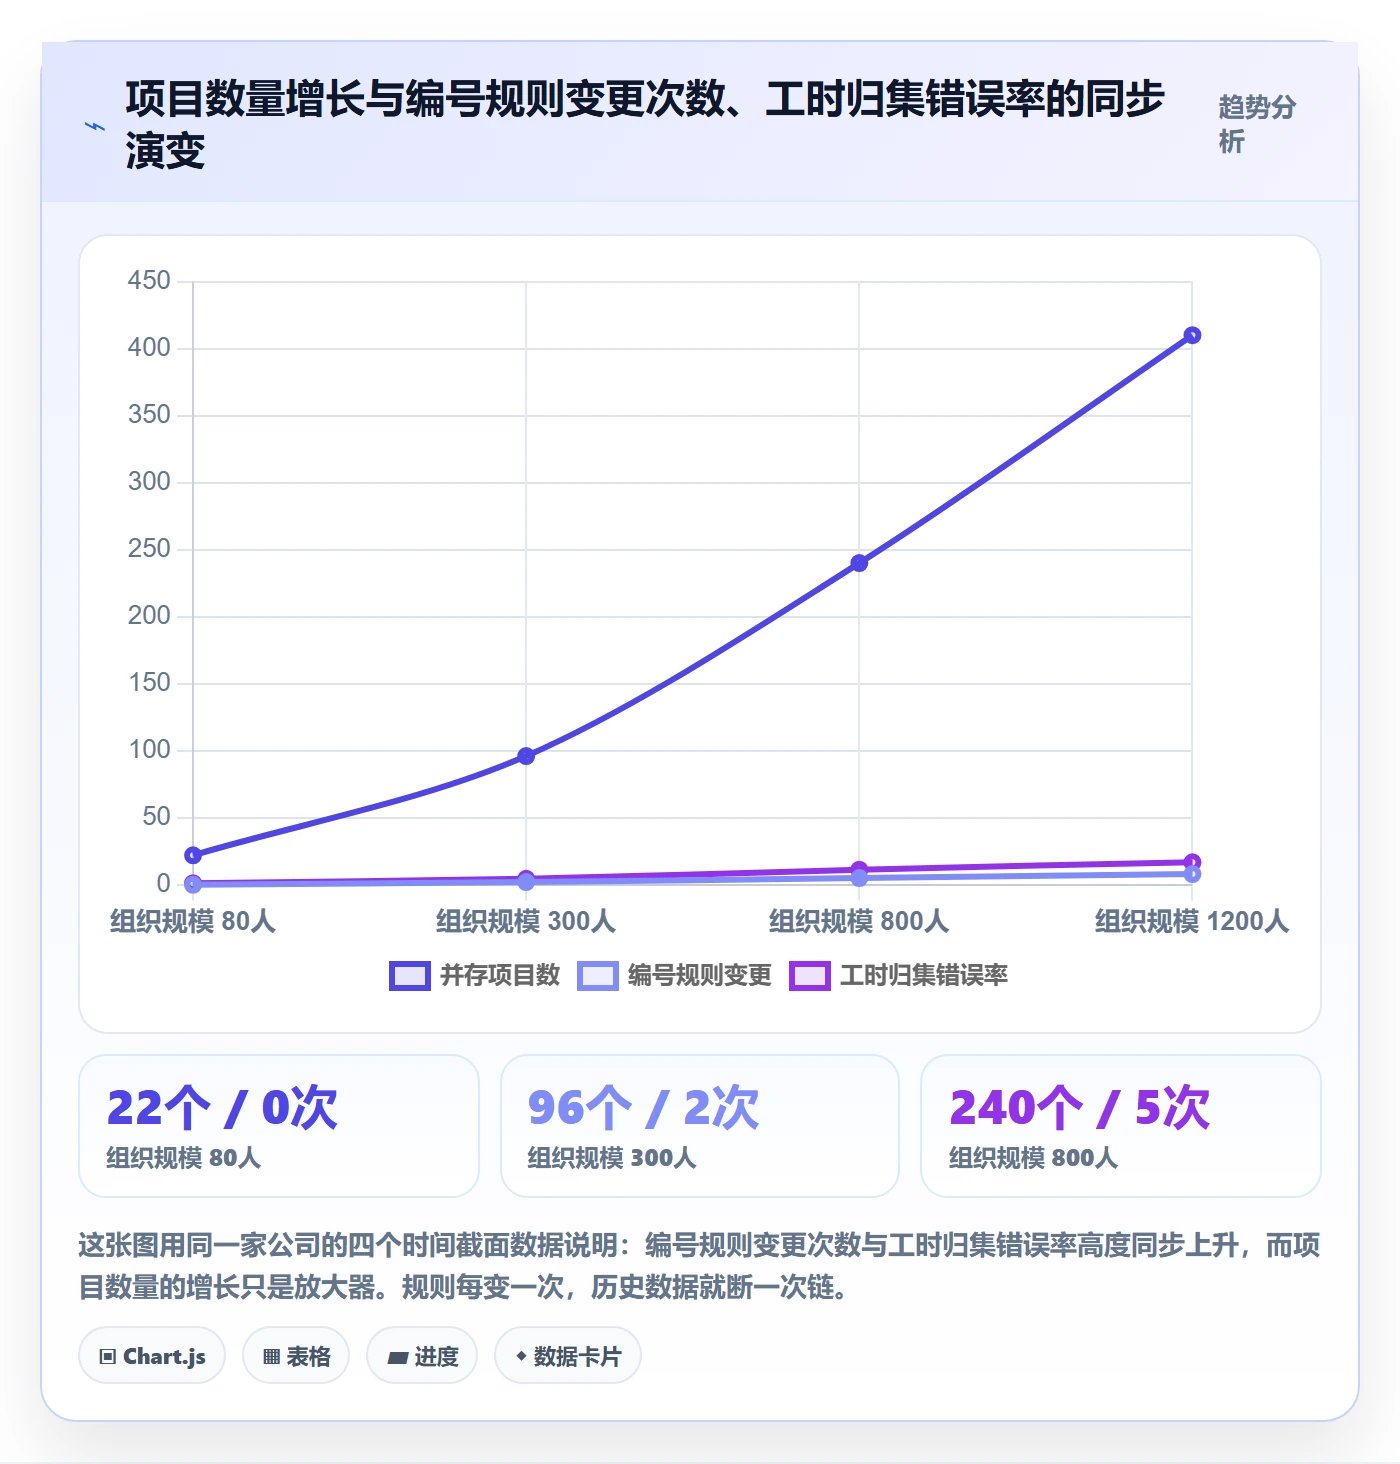The width and height of the screenshot is (1400, 1464).
Task: Toggle the 工时归集错误率 legend item
Action: 898,975
